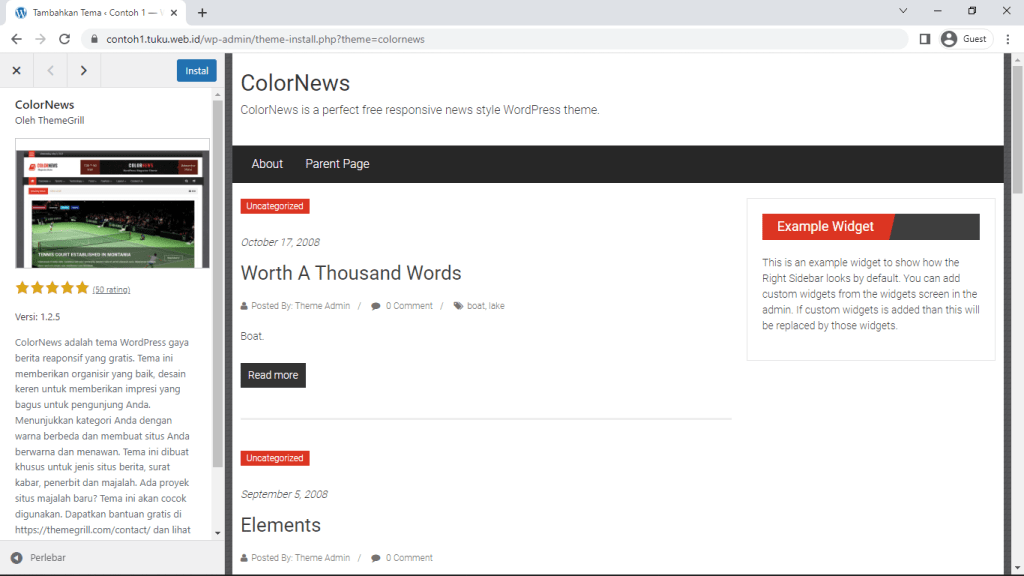Collapse sidebar using Perlebar arrow icon

[16, 558]
